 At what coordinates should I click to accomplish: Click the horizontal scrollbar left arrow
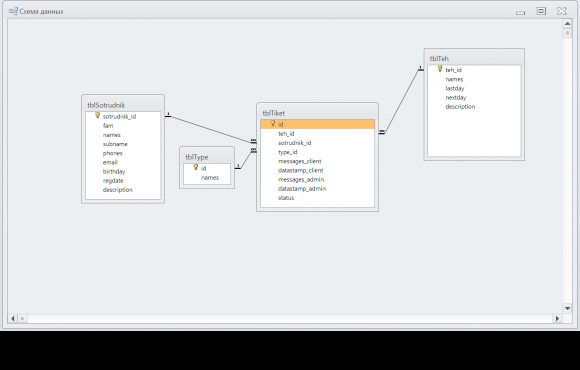pos(13,318)
